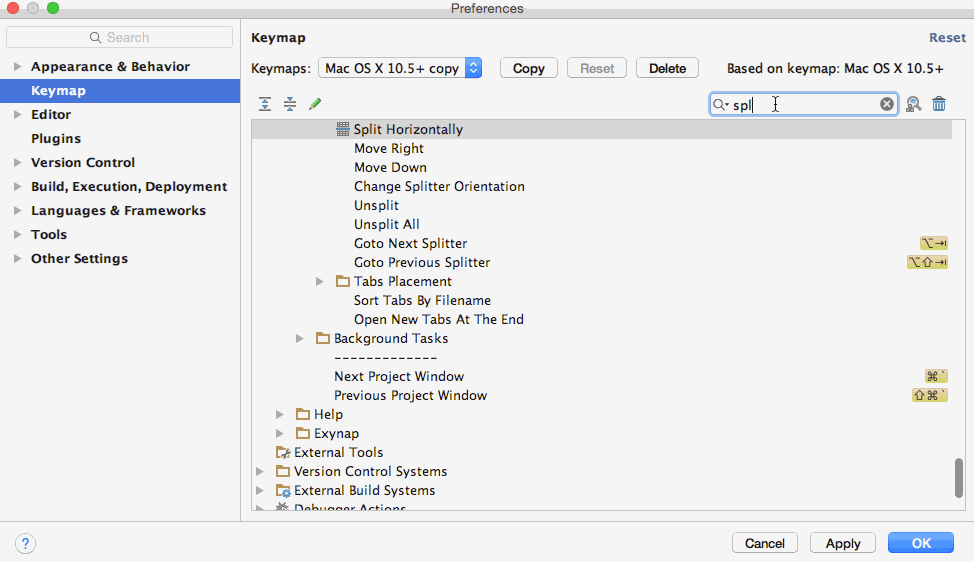Click the pencil Edit Shortcut icon
This screenshot has height=562, width=974.
(315, 104)
